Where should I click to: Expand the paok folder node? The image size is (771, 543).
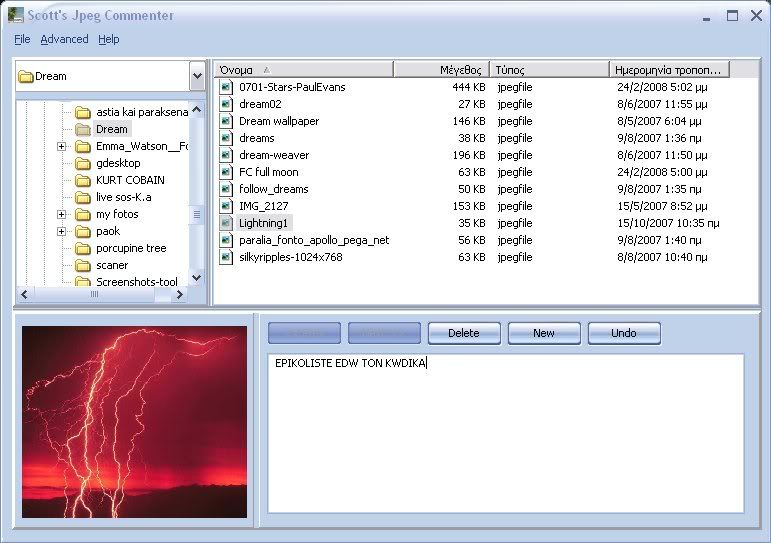coord(62,231)
